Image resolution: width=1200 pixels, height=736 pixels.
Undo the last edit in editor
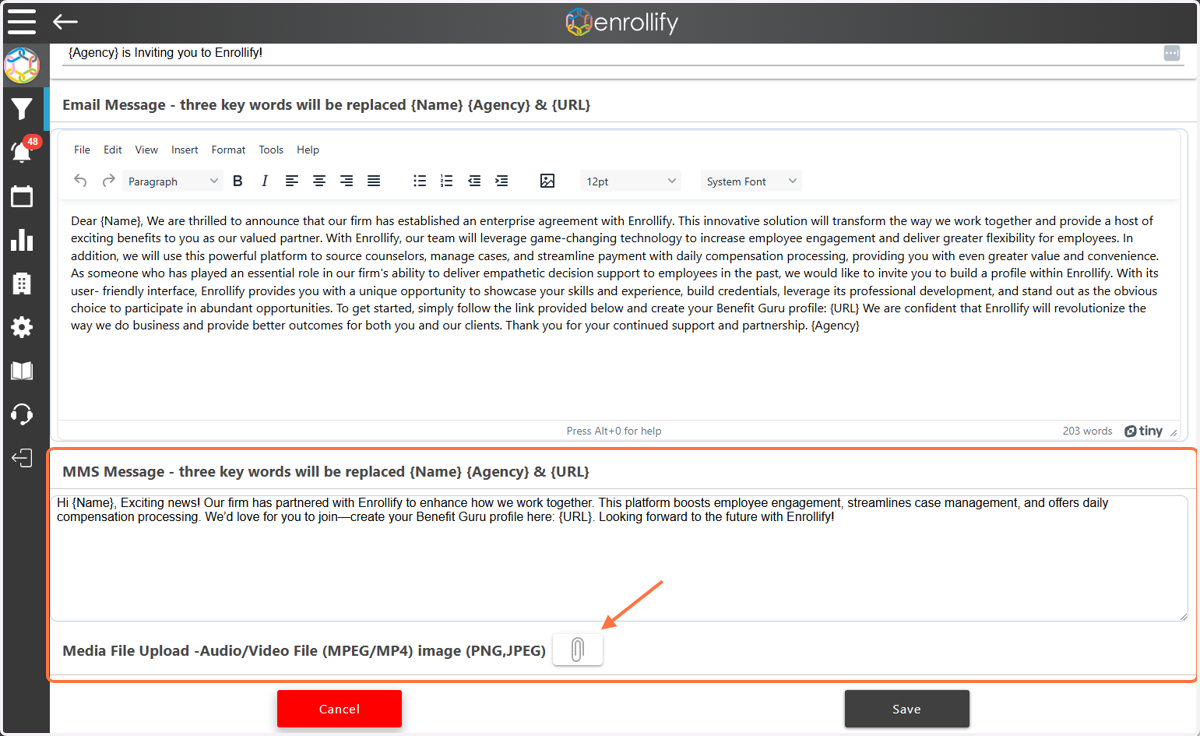pos(81,181)
